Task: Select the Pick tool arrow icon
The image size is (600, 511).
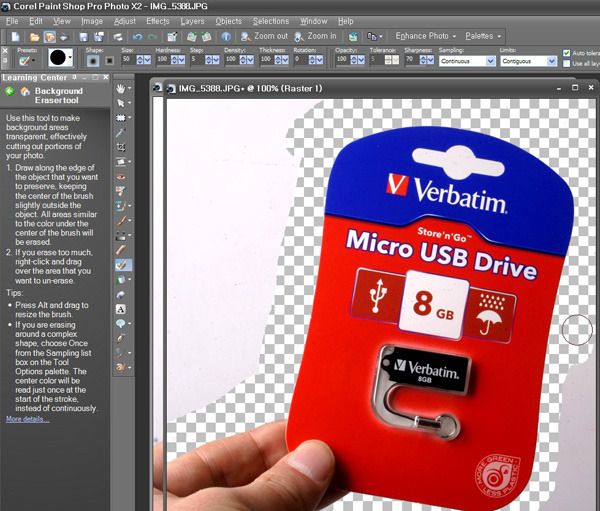Action: click(121, 103)
